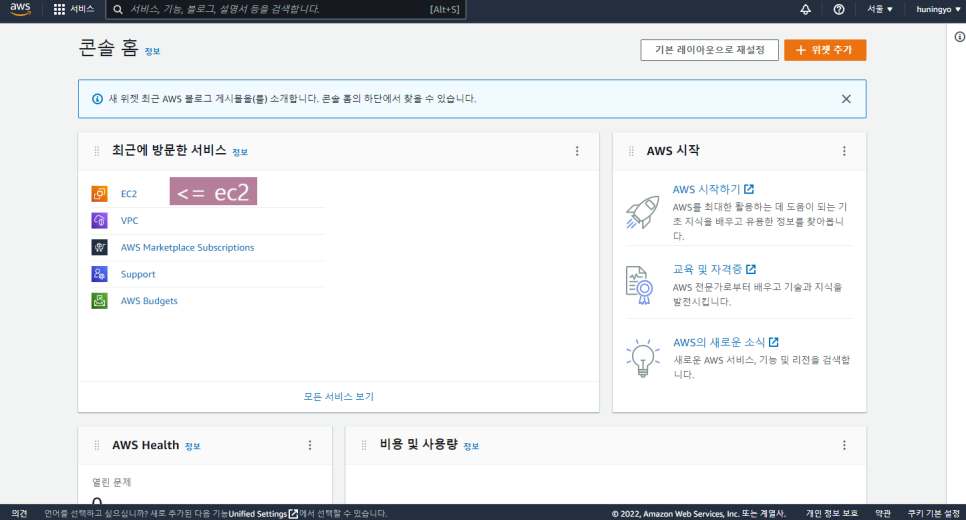Expand the 서울 region dropdown
The height and width of the screenshot is (520, 966).
point(880,9)
